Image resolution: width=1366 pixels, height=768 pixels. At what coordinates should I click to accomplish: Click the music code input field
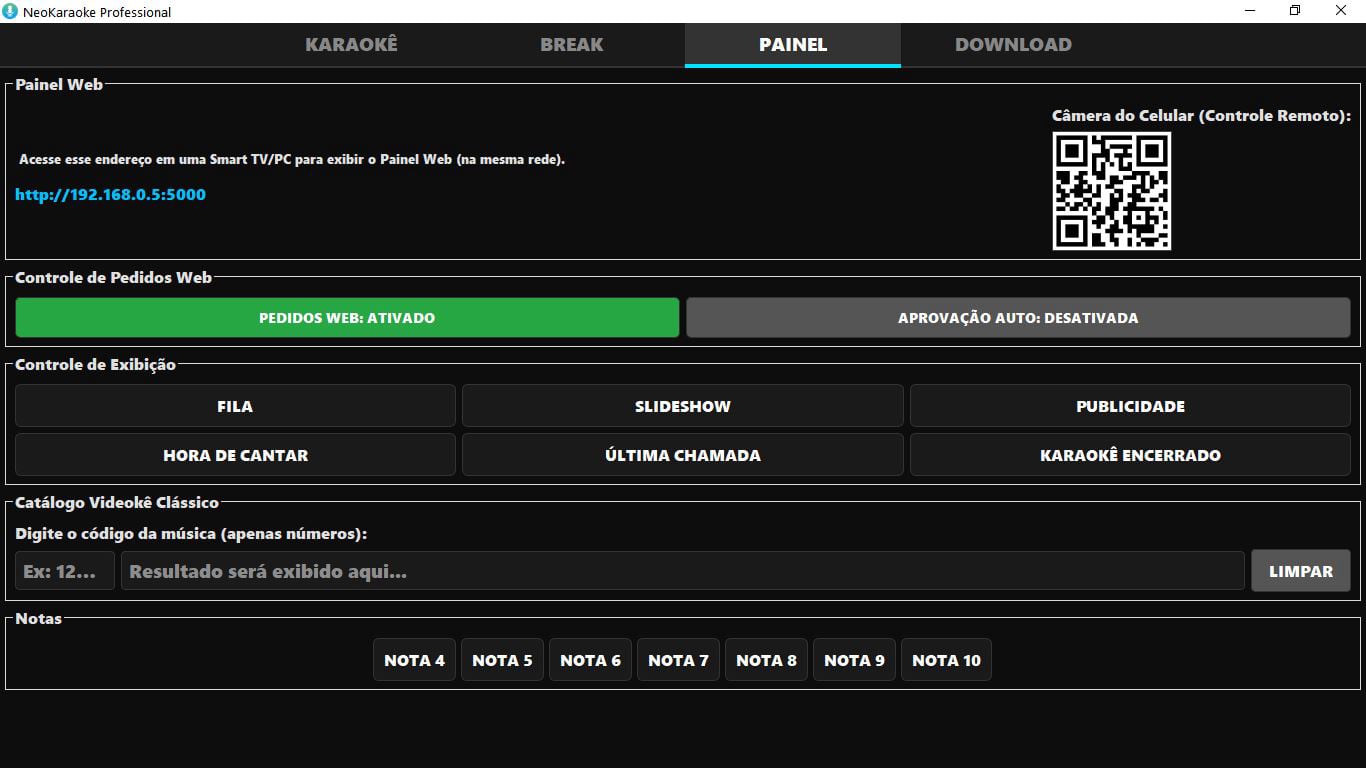[64, 570]
